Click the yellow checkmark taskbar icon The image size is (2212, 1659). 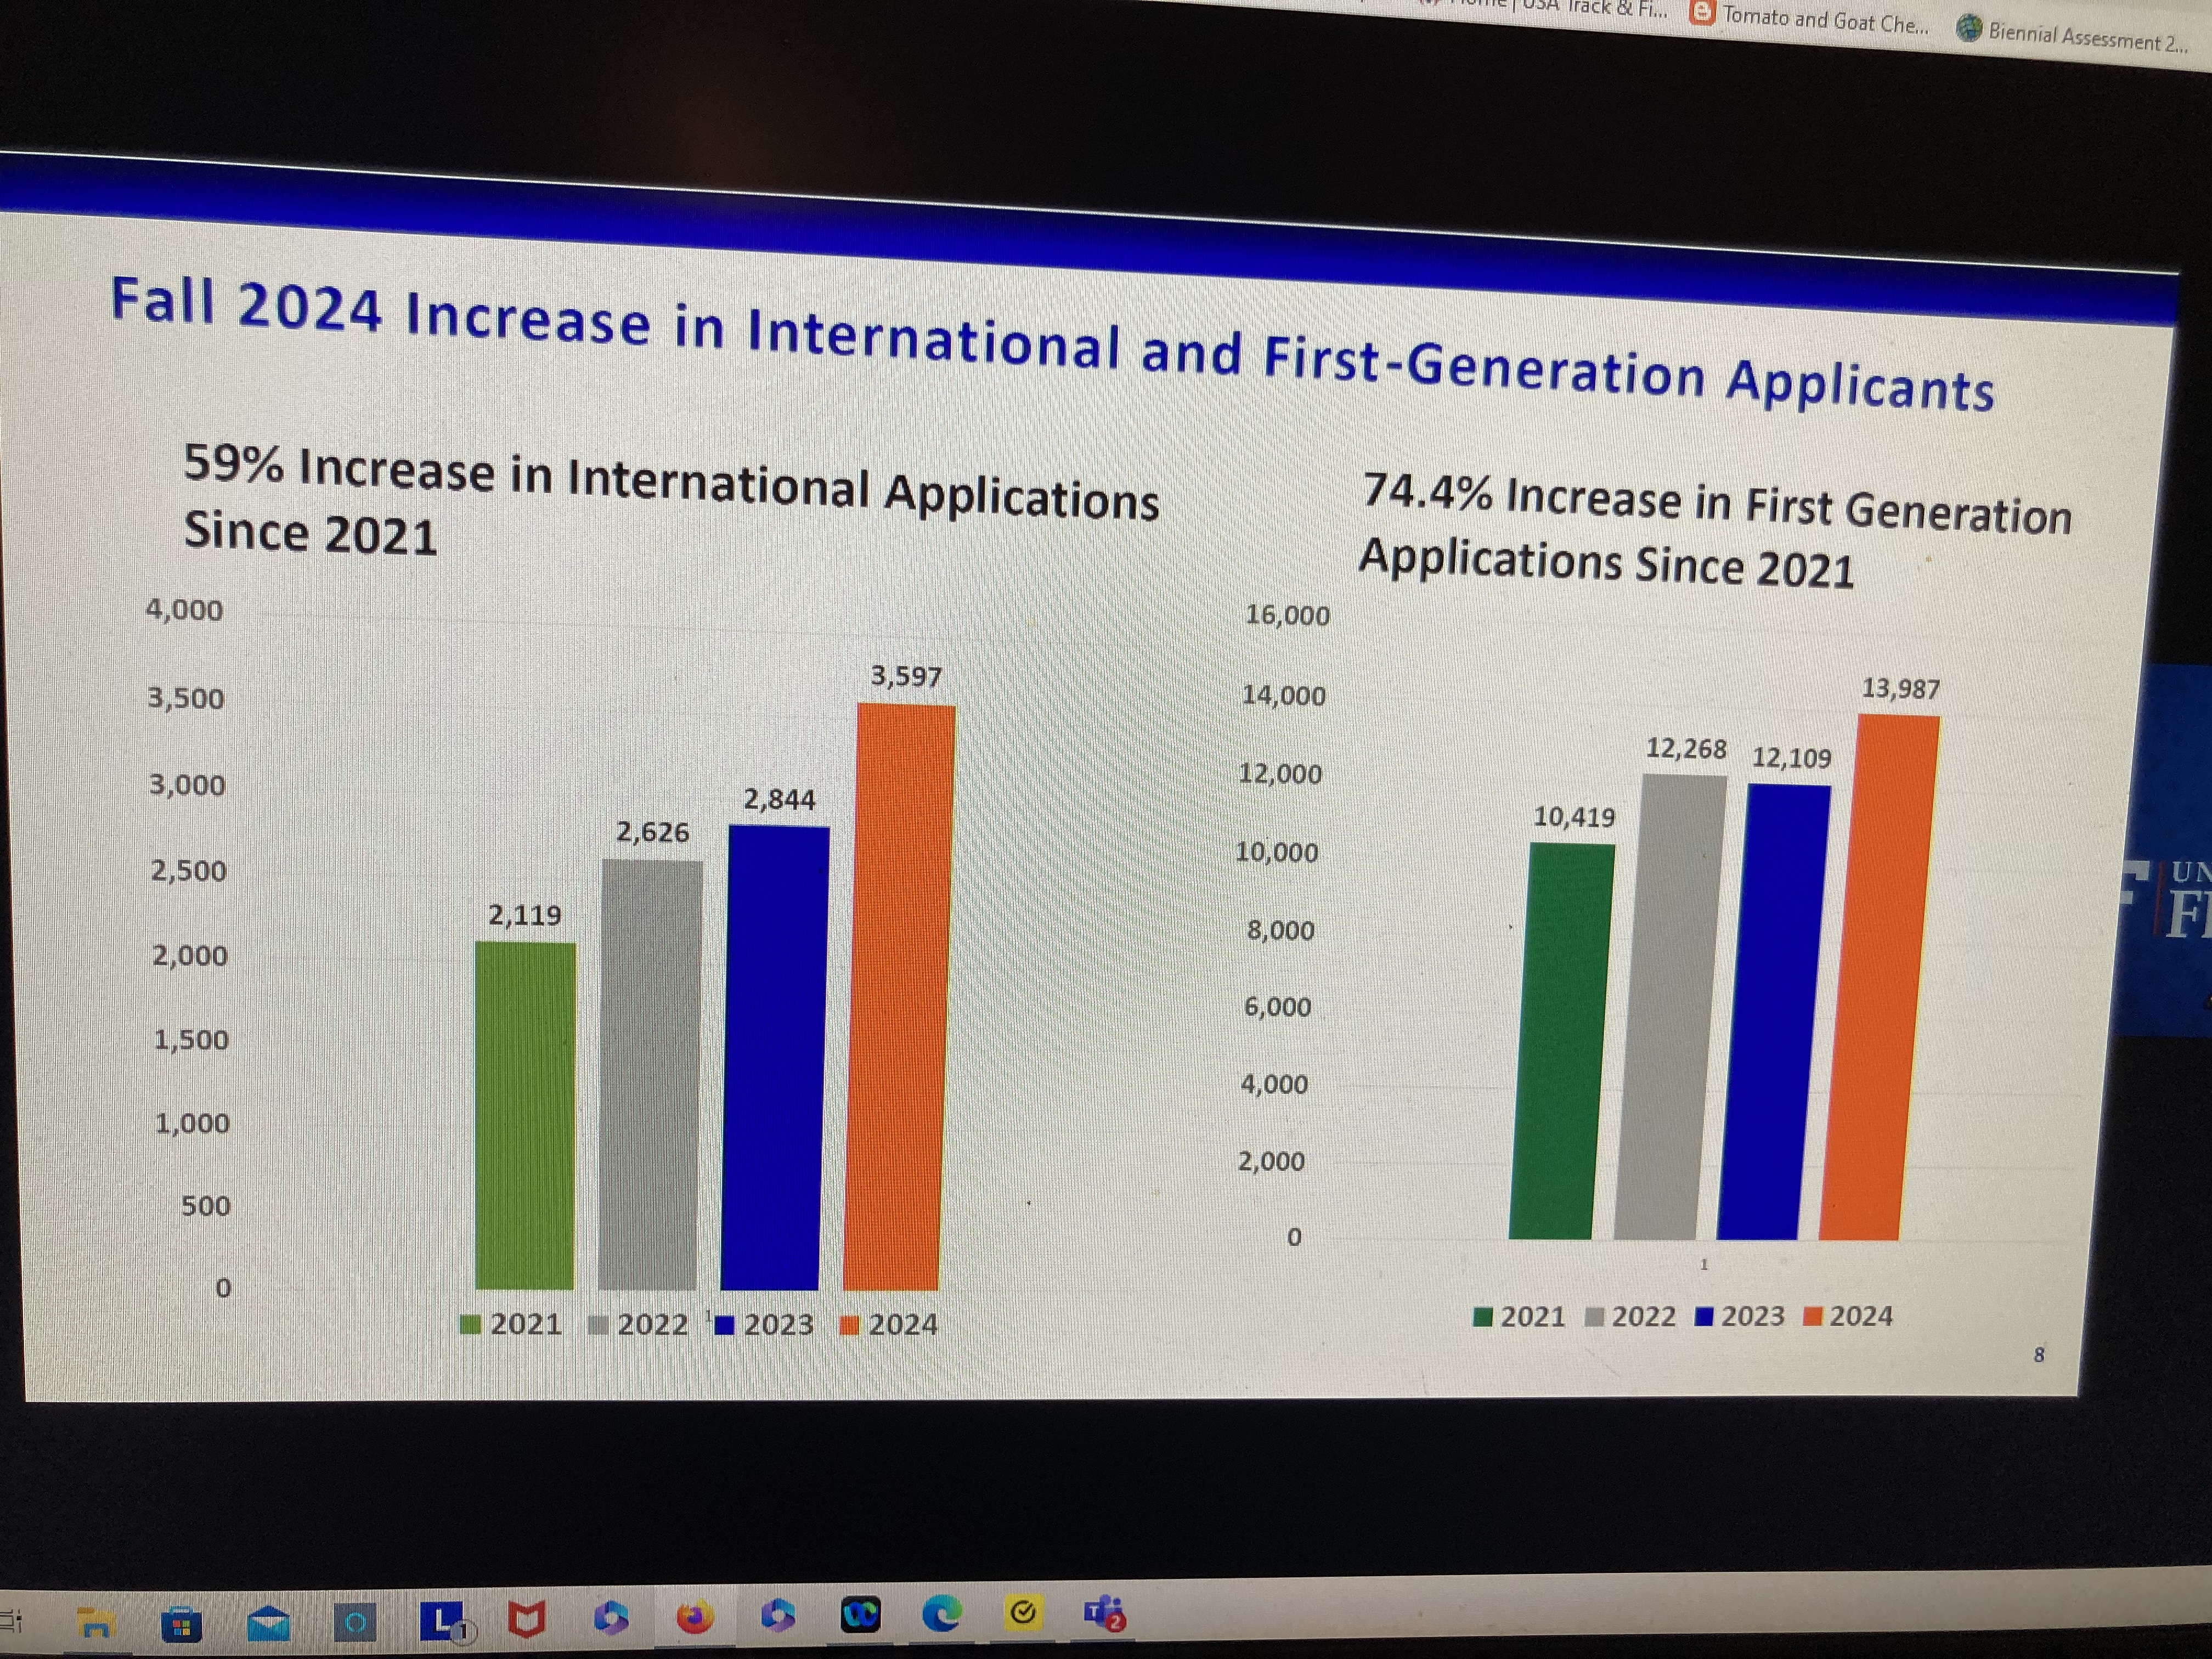[x=1023, y=1612]
